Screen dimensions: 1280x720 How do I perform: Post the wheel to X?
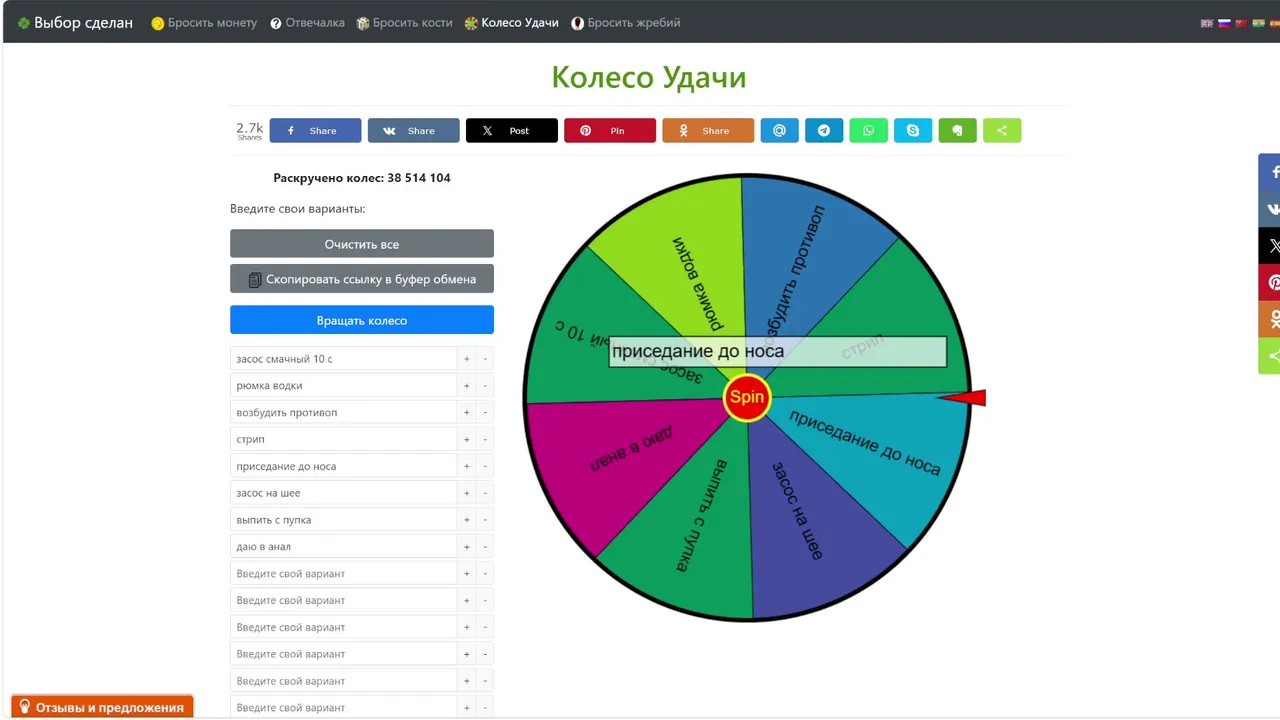(x=511, y=130)
